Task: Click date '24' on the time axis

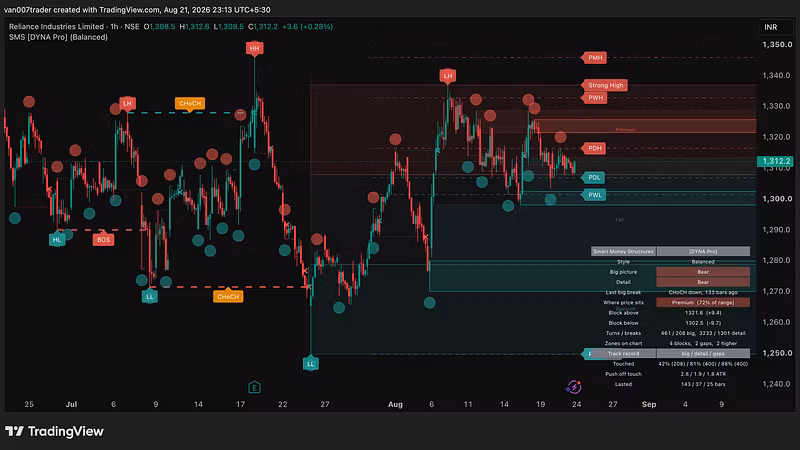Action: click(x=577, y=405)
